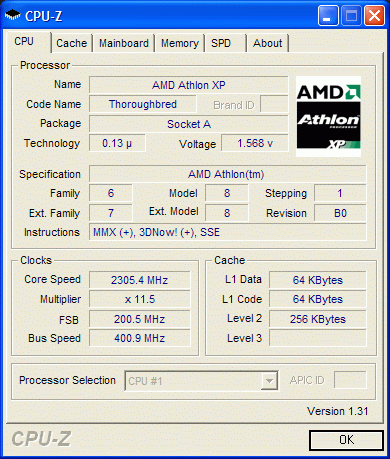Click the Instructions field listing MMX, SSE

coord(228,232)
